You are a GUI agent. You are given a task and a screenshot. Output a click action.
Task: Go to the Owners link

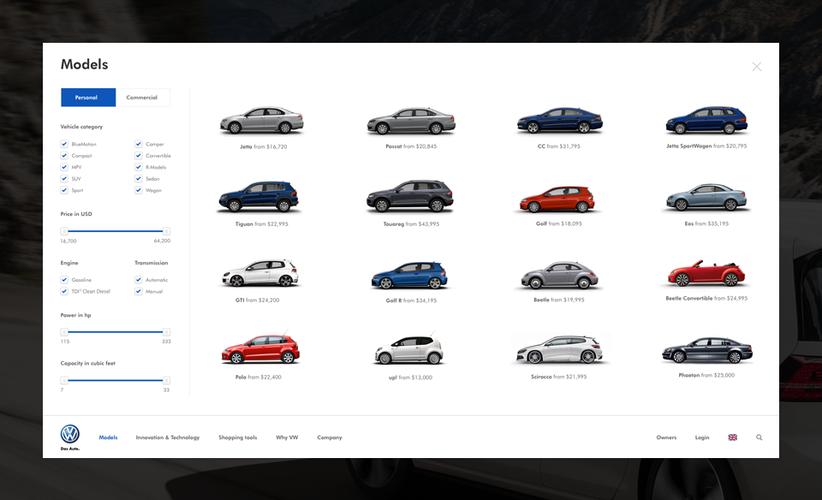[666, 437]
